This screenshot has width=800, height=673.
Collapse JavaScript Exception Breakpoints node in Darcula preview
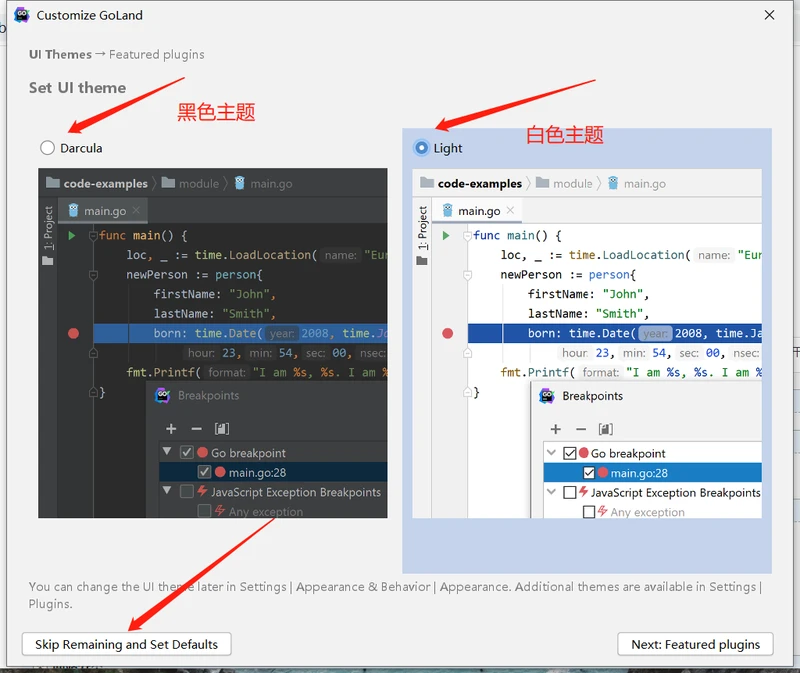point(167,492)
